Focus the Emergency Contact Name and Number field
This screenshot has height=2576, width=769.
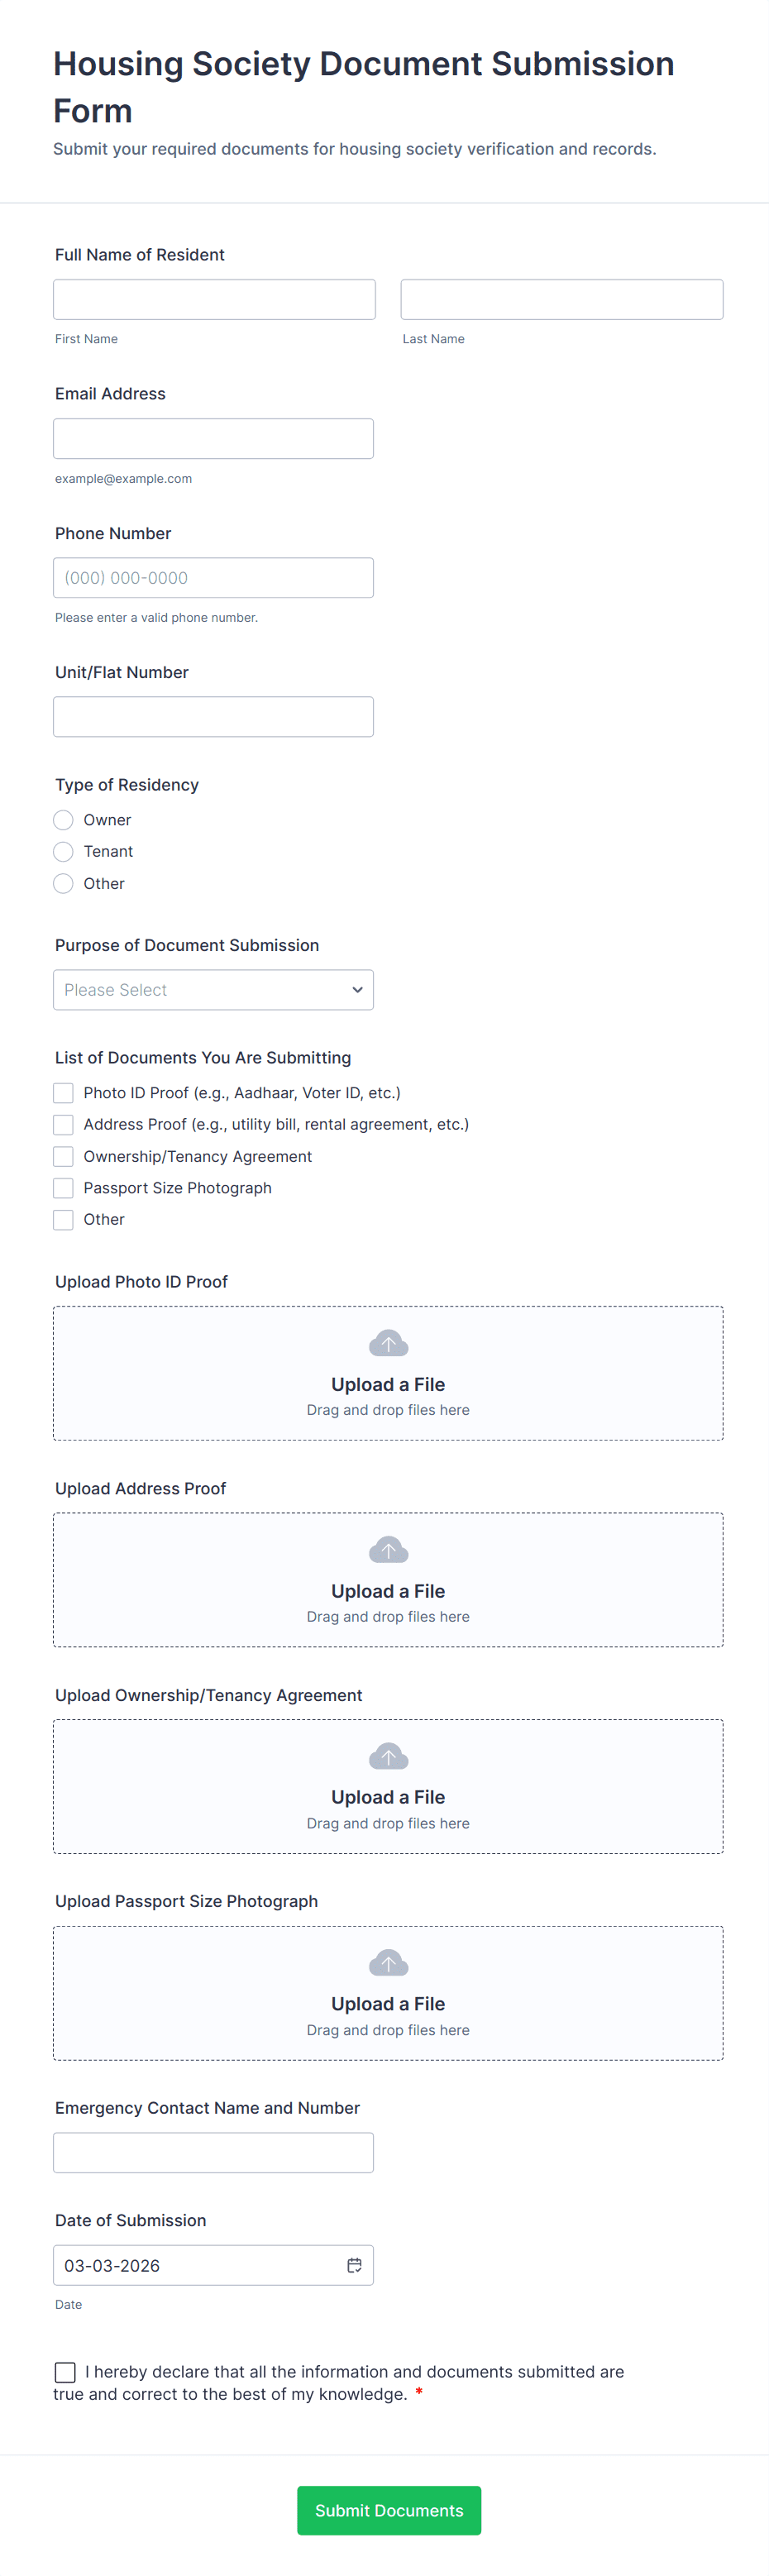213,2152
